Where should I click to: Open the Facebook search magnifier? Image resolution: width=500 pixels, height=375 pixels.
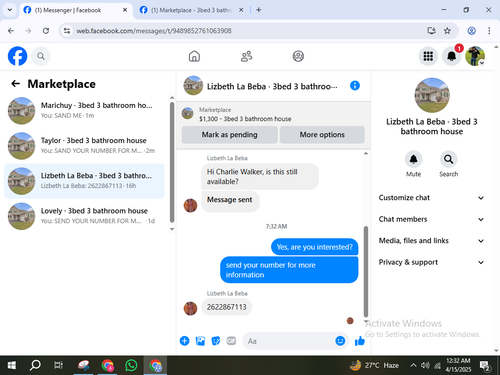click(x=41, y=56)
